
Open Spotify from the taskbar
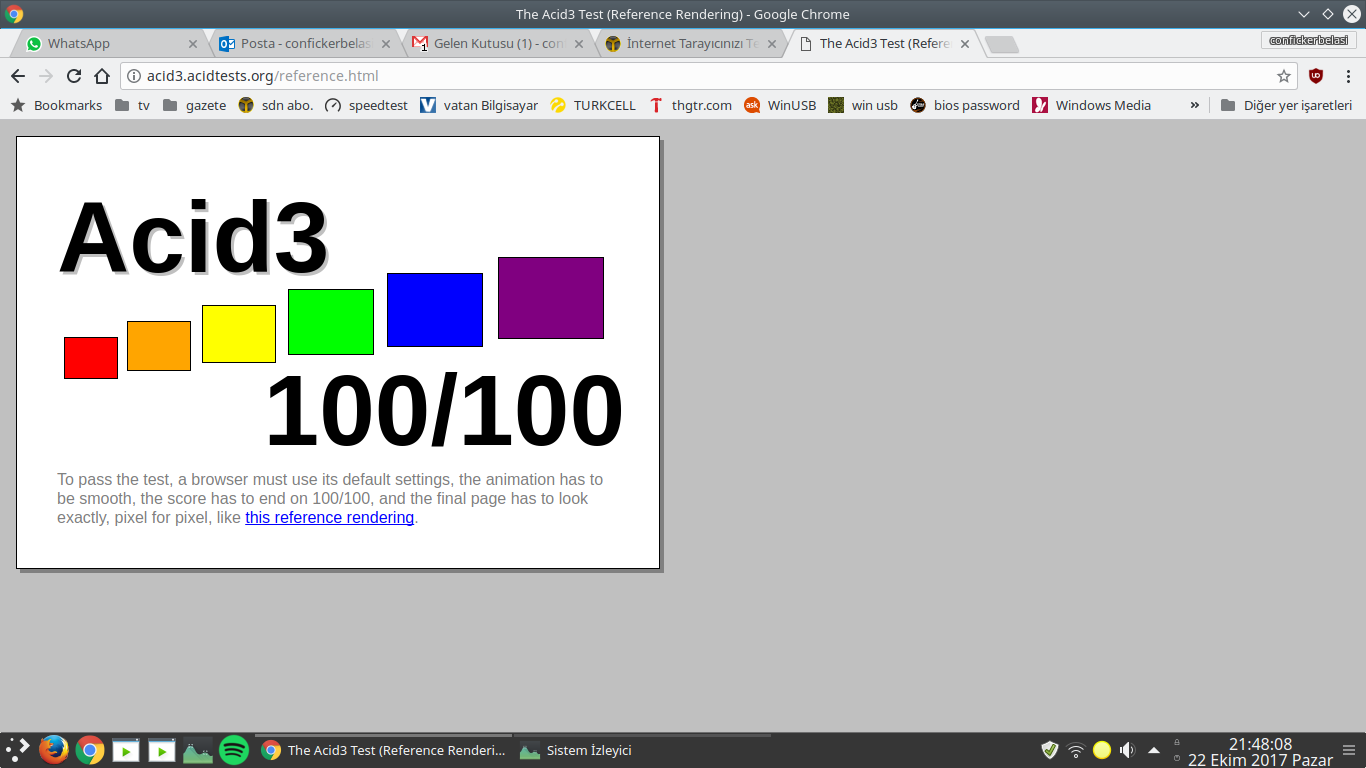pos(234,750)
